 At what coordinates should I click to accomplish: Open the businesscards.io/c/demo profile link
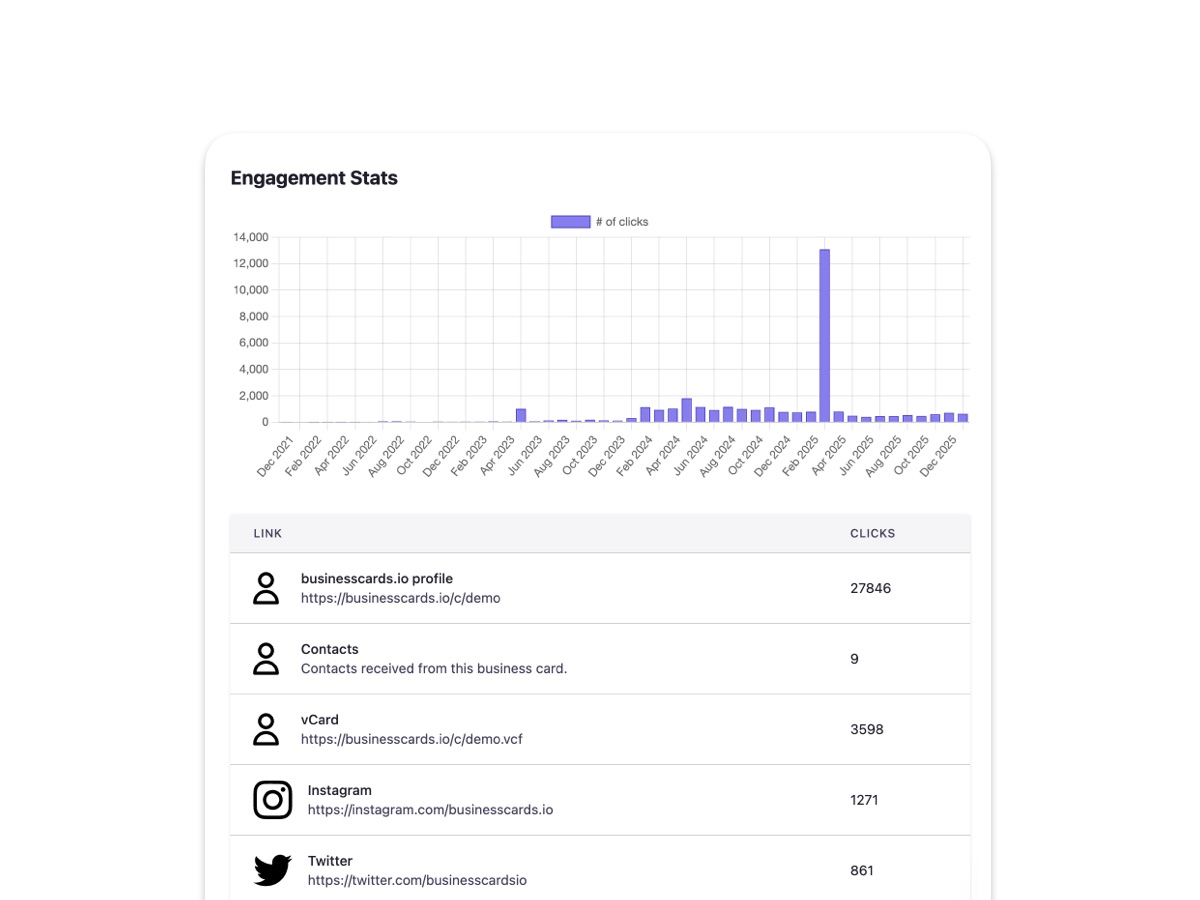tap(400, 598)
